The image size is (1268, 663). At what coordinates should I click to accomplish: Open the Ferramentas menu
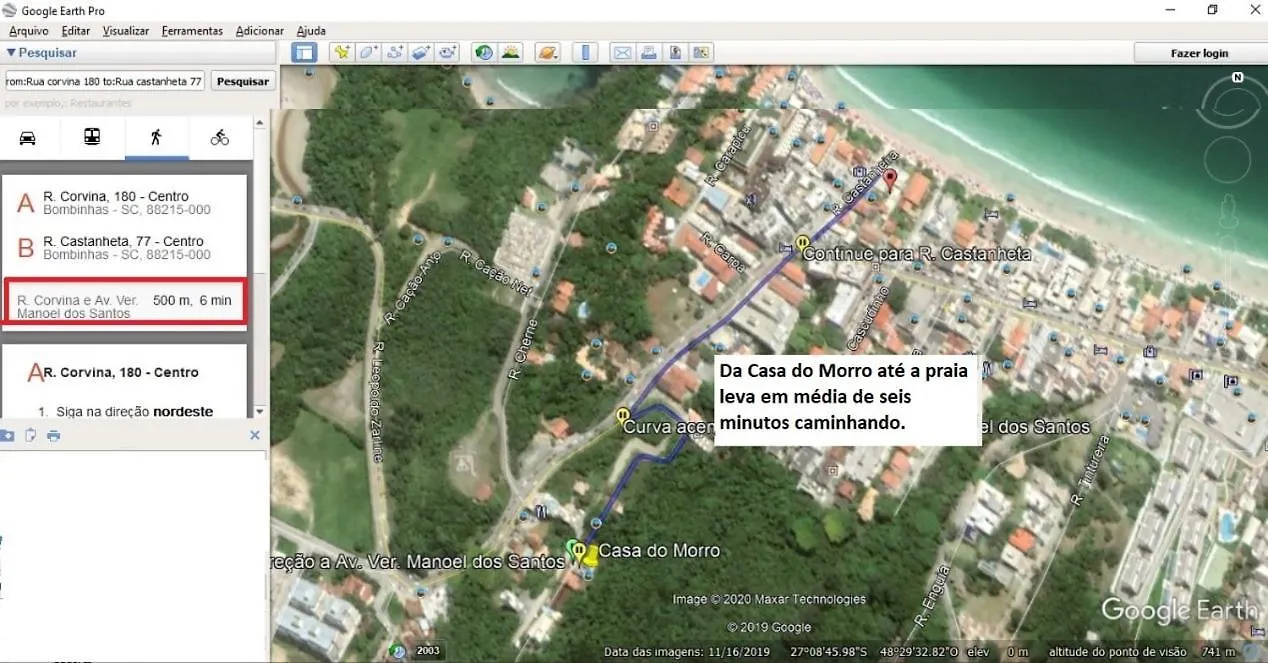pyautogui.click(x=192, y=31)
